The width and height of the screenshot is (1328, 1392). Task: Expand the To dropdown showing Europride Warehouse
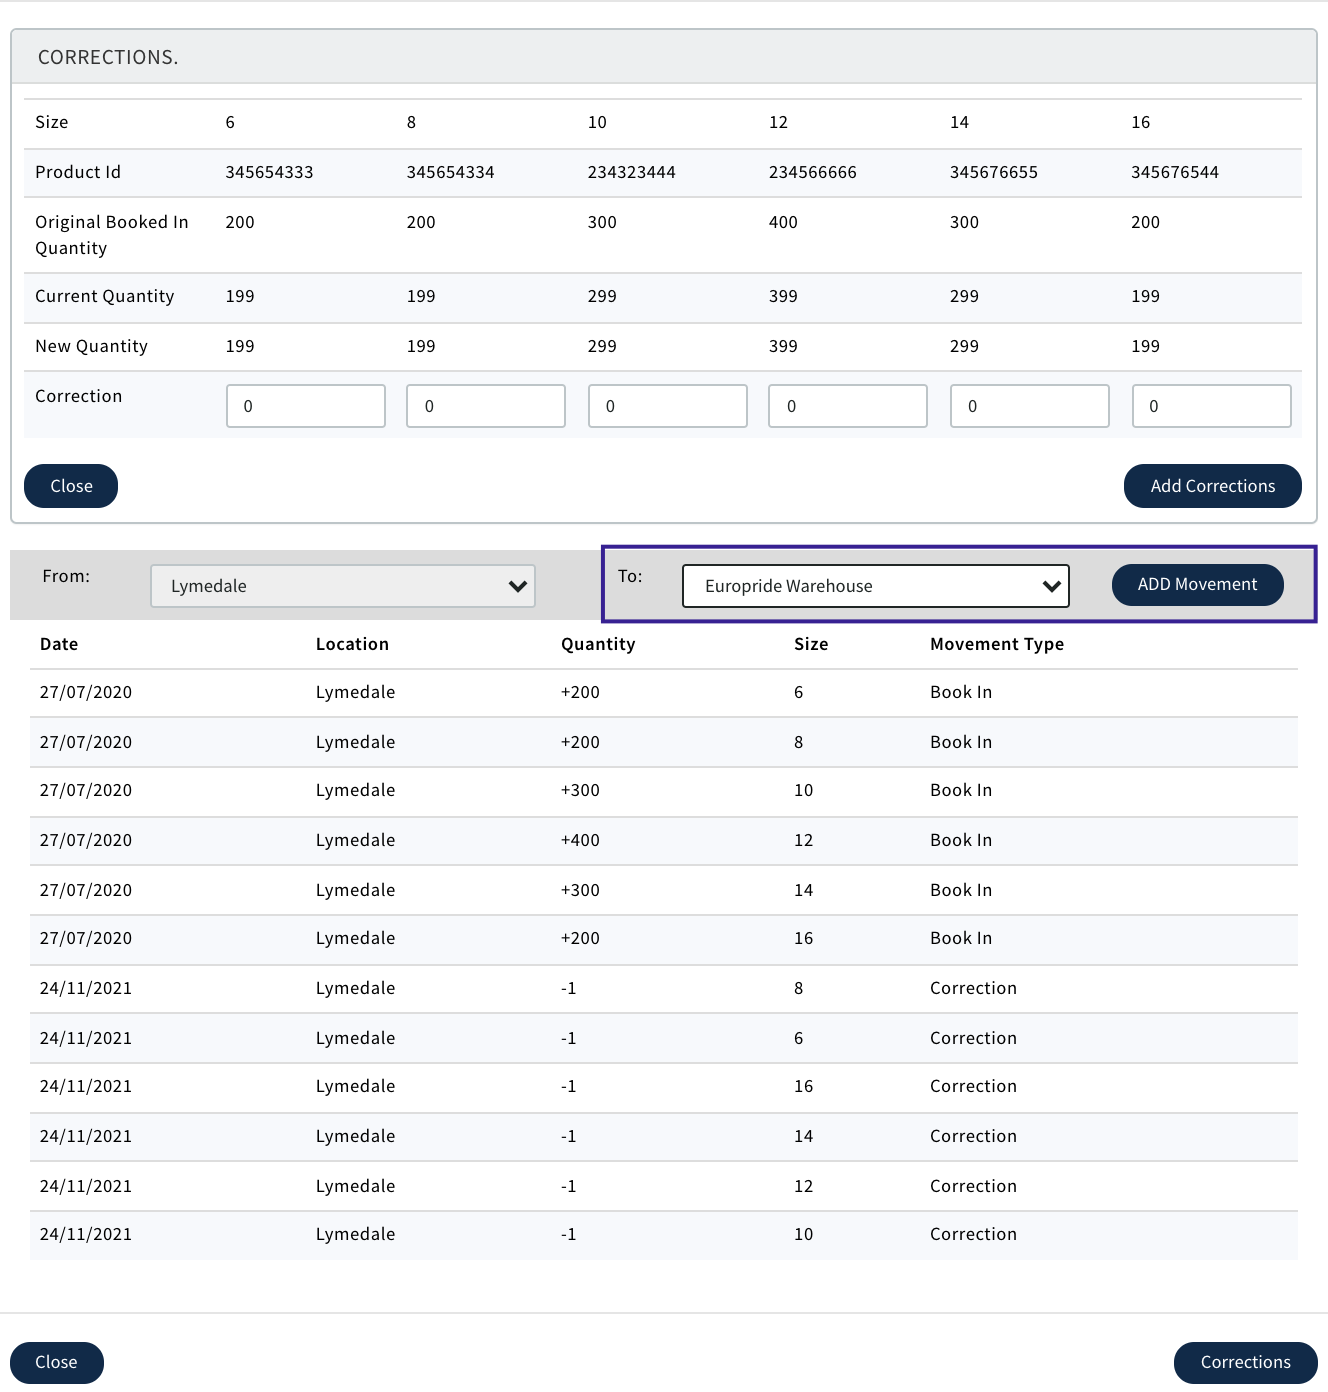[875, 586]
